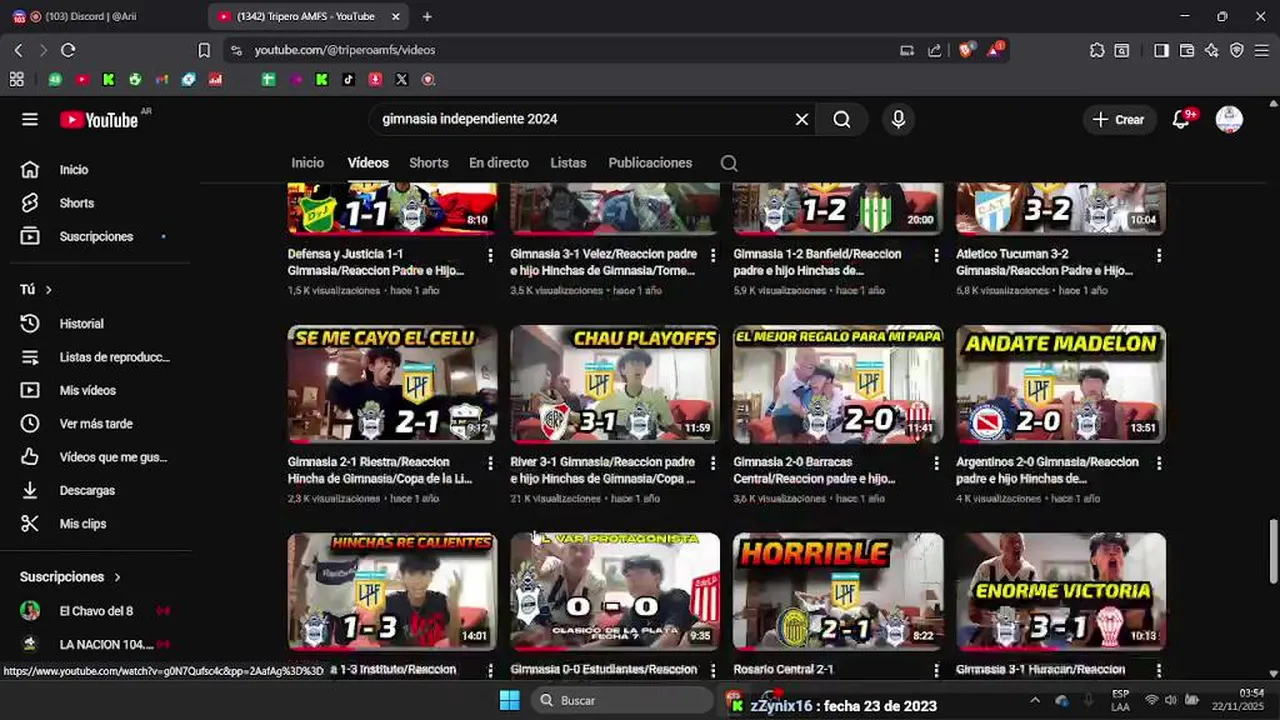Reload the page in the browser

pos(68,50)
